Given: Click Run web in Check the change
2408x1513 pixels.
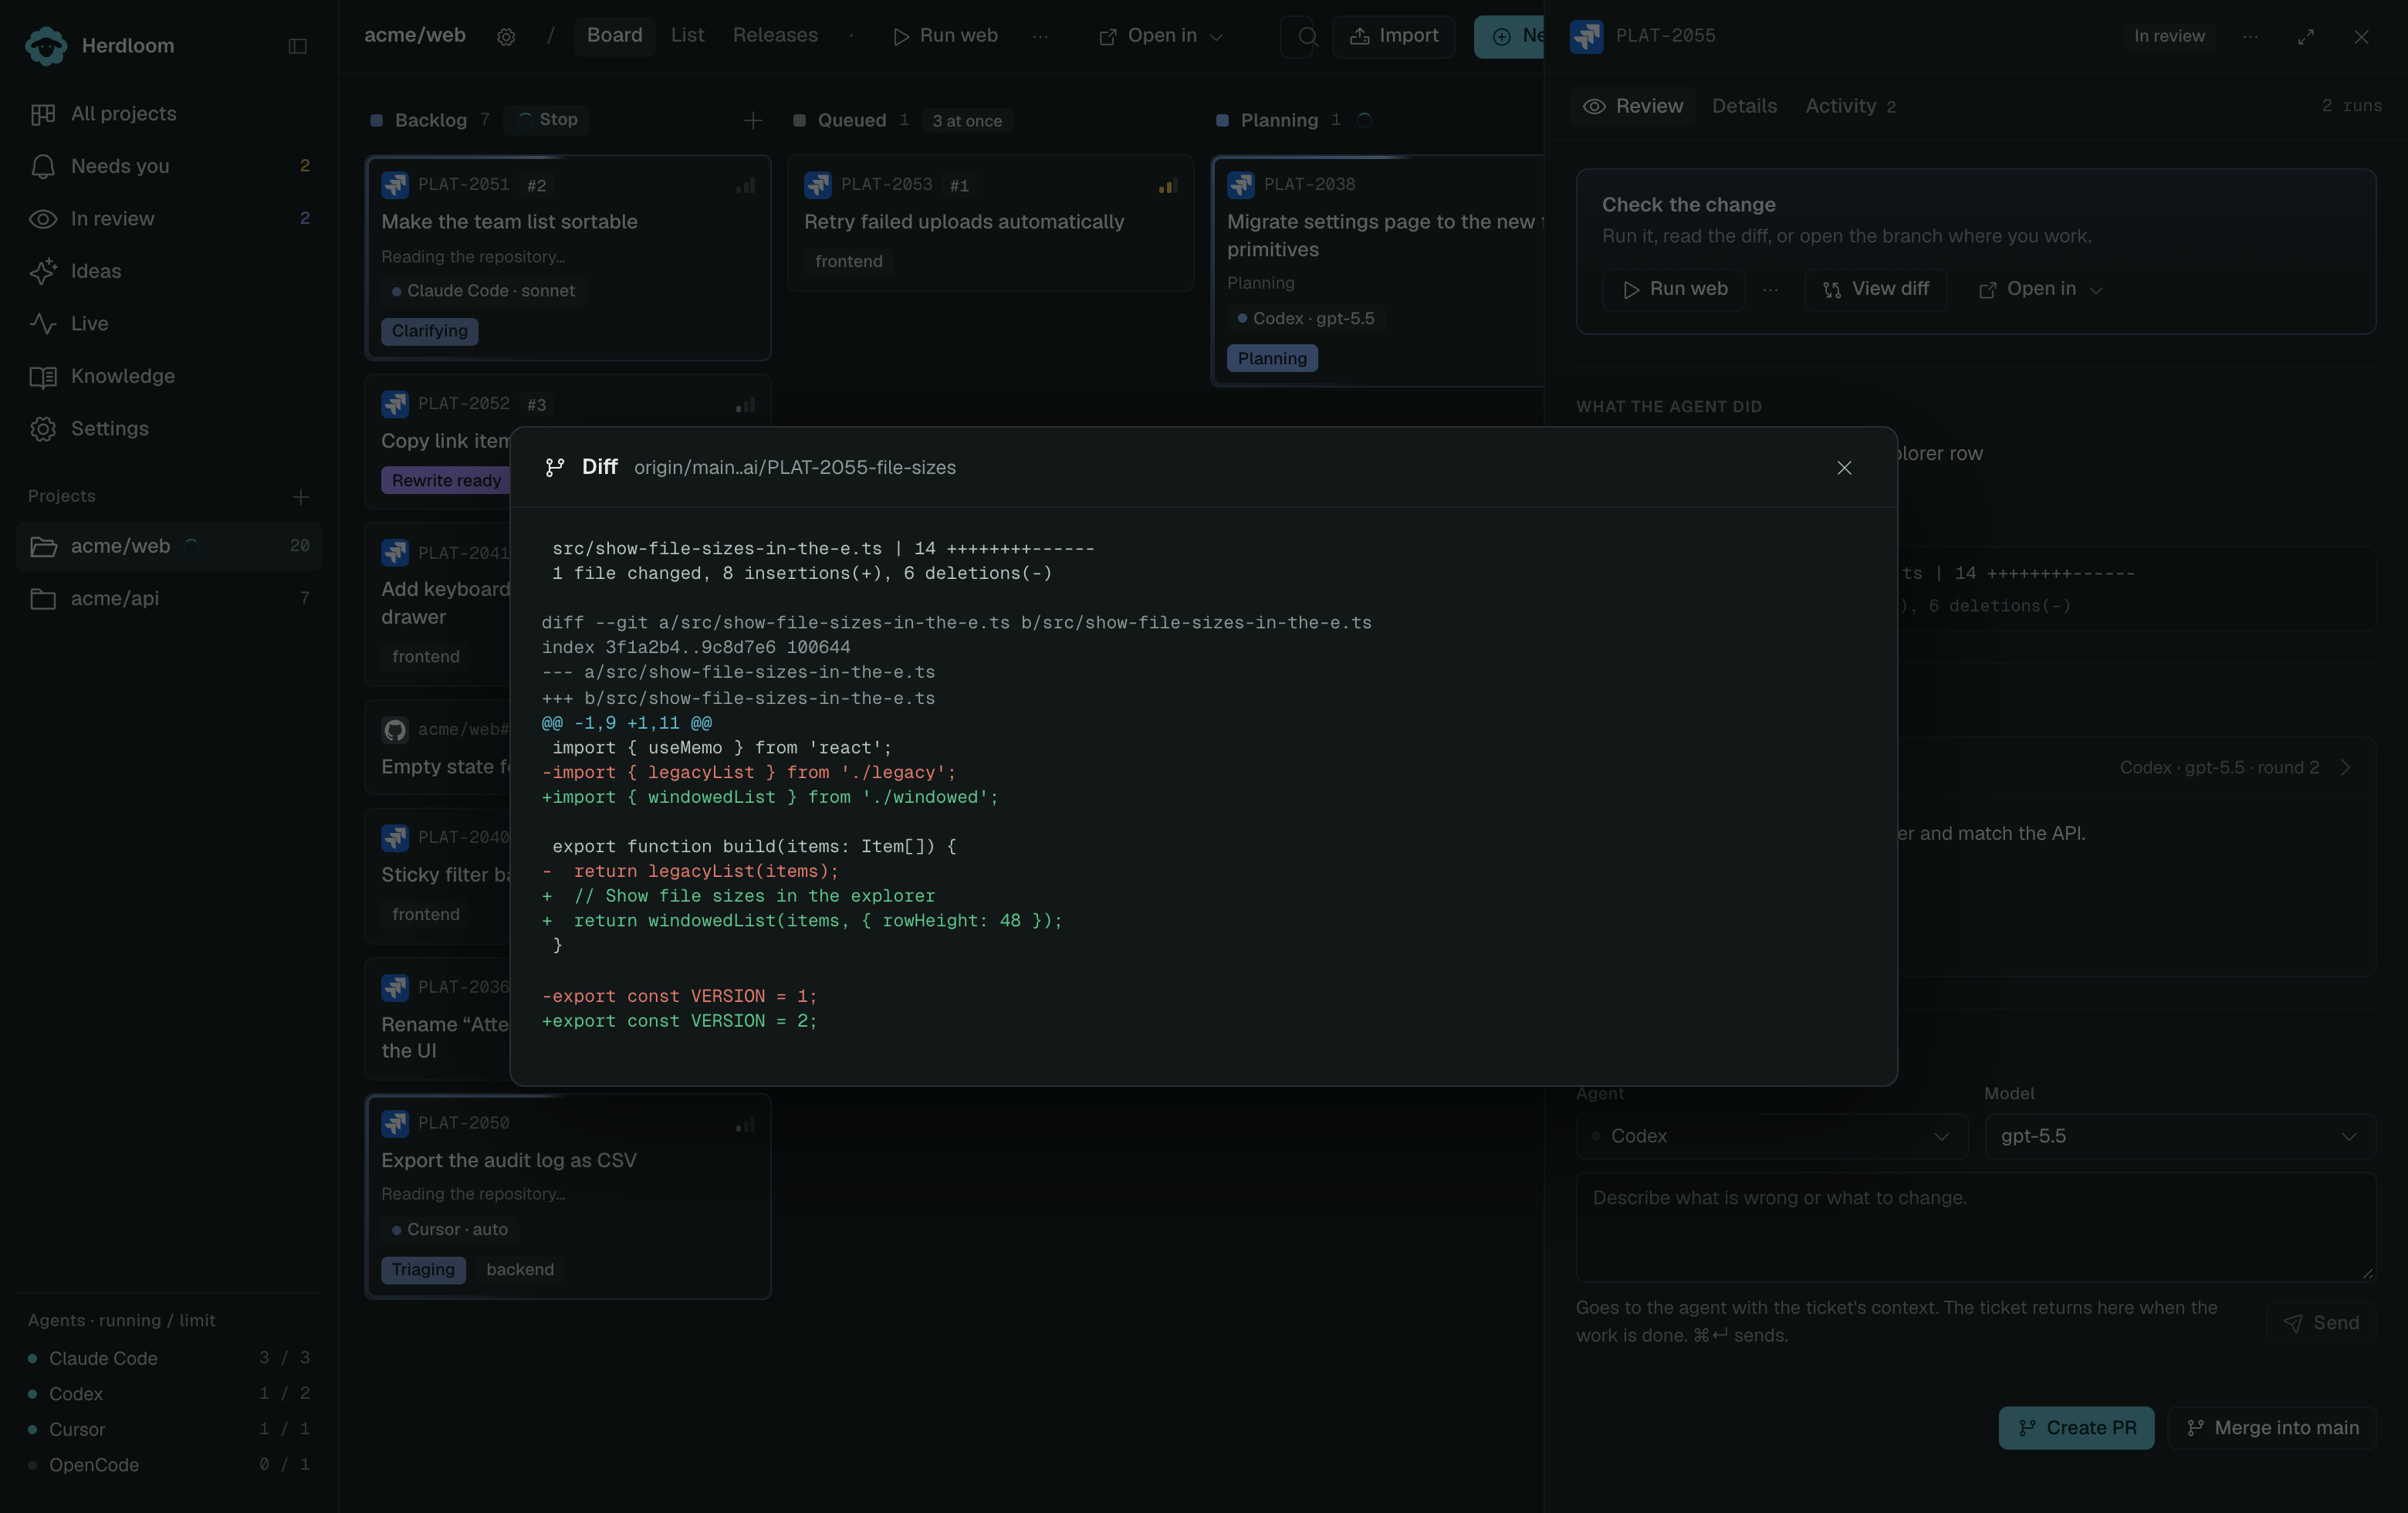Looking at the screenshot, I should (1674, 290).
